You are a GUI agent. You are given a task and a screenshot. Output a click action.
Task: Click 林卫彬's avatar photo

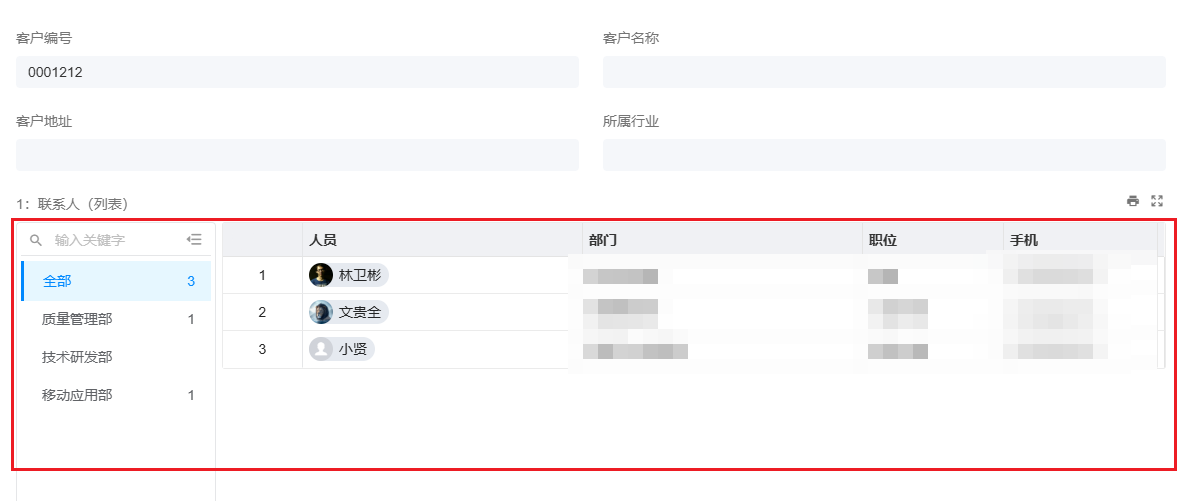click(321, 275)
